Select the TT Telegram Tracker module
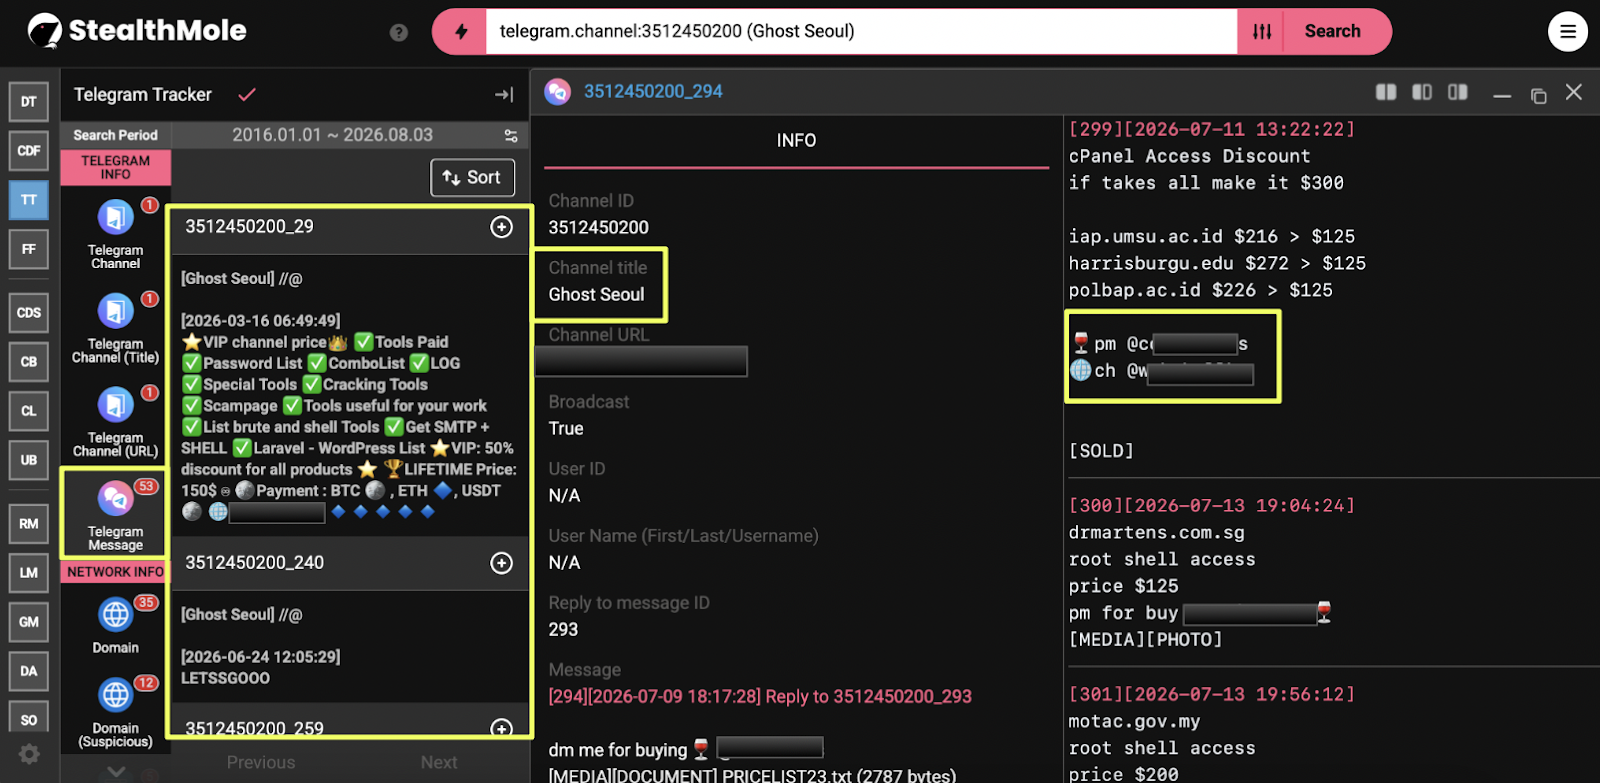The image size is (1600, 783). click(x=29, y=200)
